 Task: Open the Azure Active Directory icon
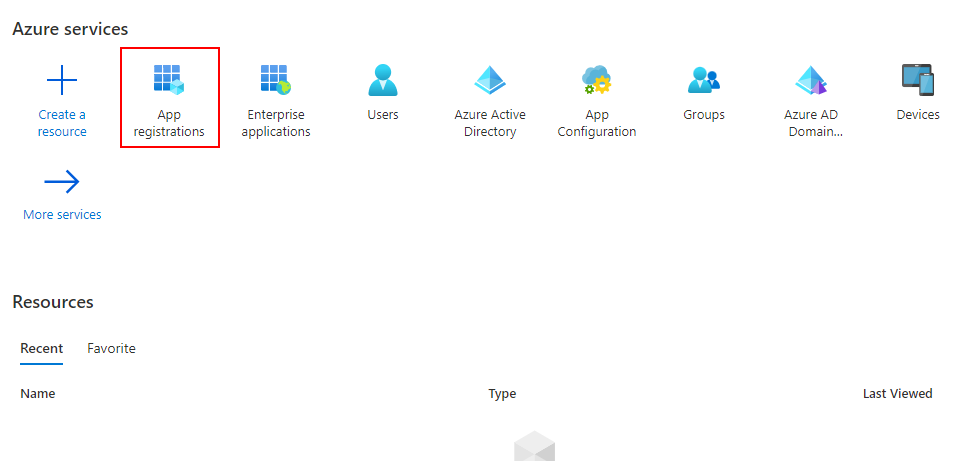pyautogui.click(x=490, y=80)
